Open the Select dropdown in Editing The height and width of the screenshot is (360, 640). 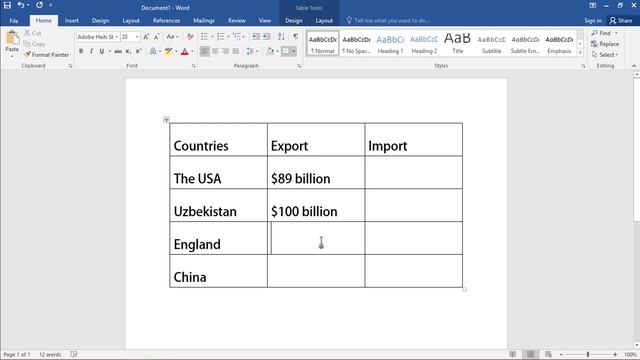coord(604,54)
